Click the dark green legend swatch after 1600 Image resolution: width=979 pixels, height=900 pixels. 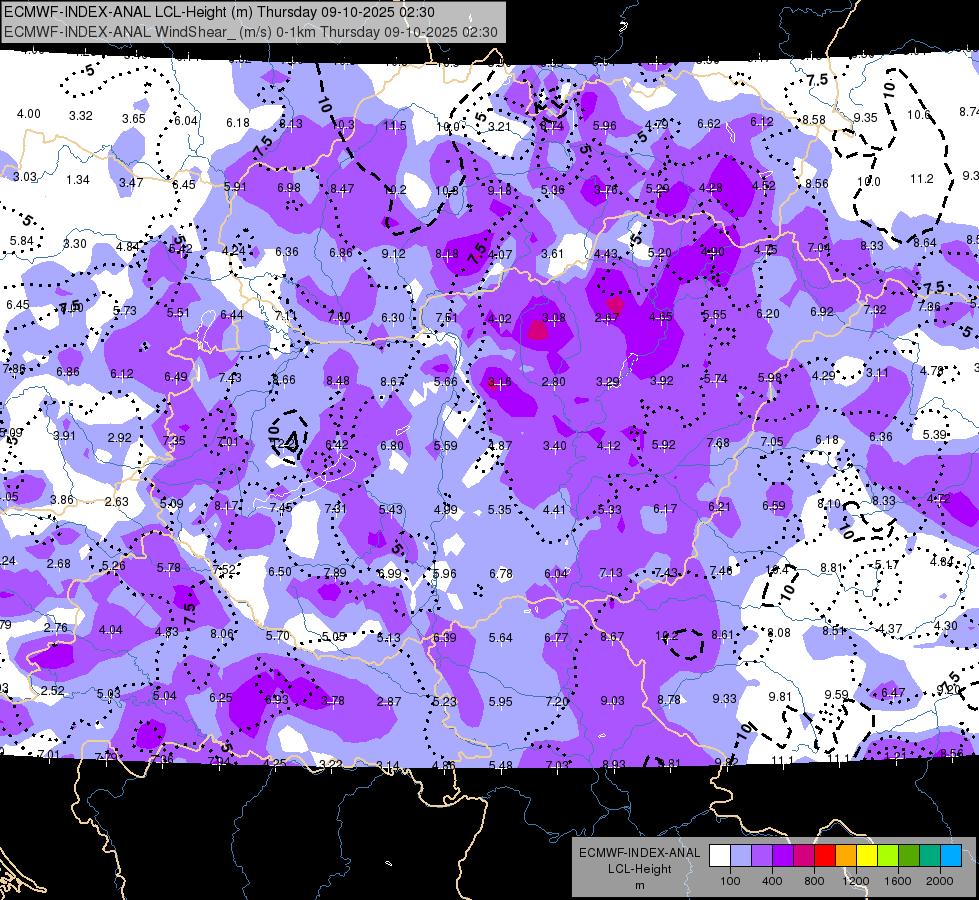908,855
